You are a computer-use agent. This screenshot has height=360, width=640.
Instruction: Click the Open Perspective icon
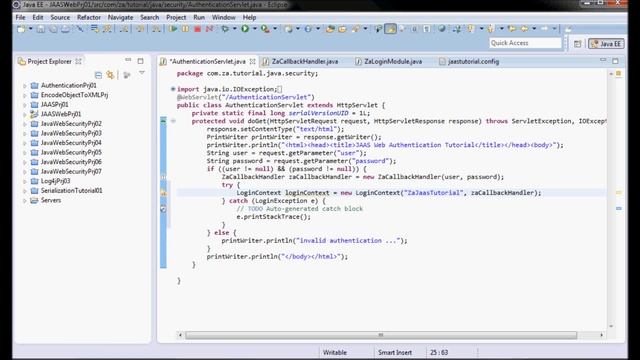[x=577, y=44]
